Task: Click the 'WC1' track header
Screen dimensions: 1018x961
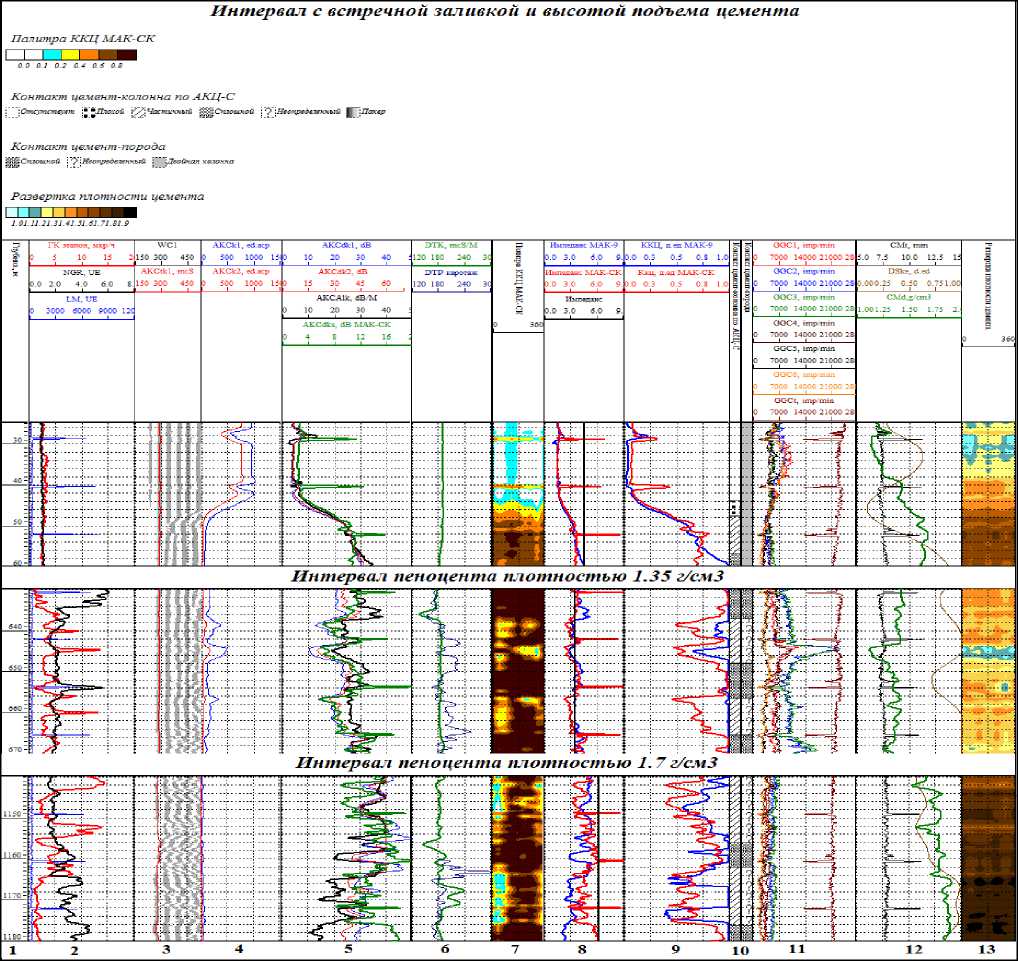Action: 167,245
